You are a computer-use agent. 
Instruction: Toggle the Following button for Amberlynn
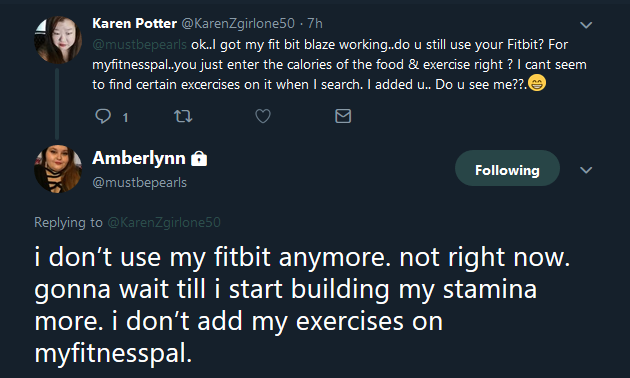507,168
